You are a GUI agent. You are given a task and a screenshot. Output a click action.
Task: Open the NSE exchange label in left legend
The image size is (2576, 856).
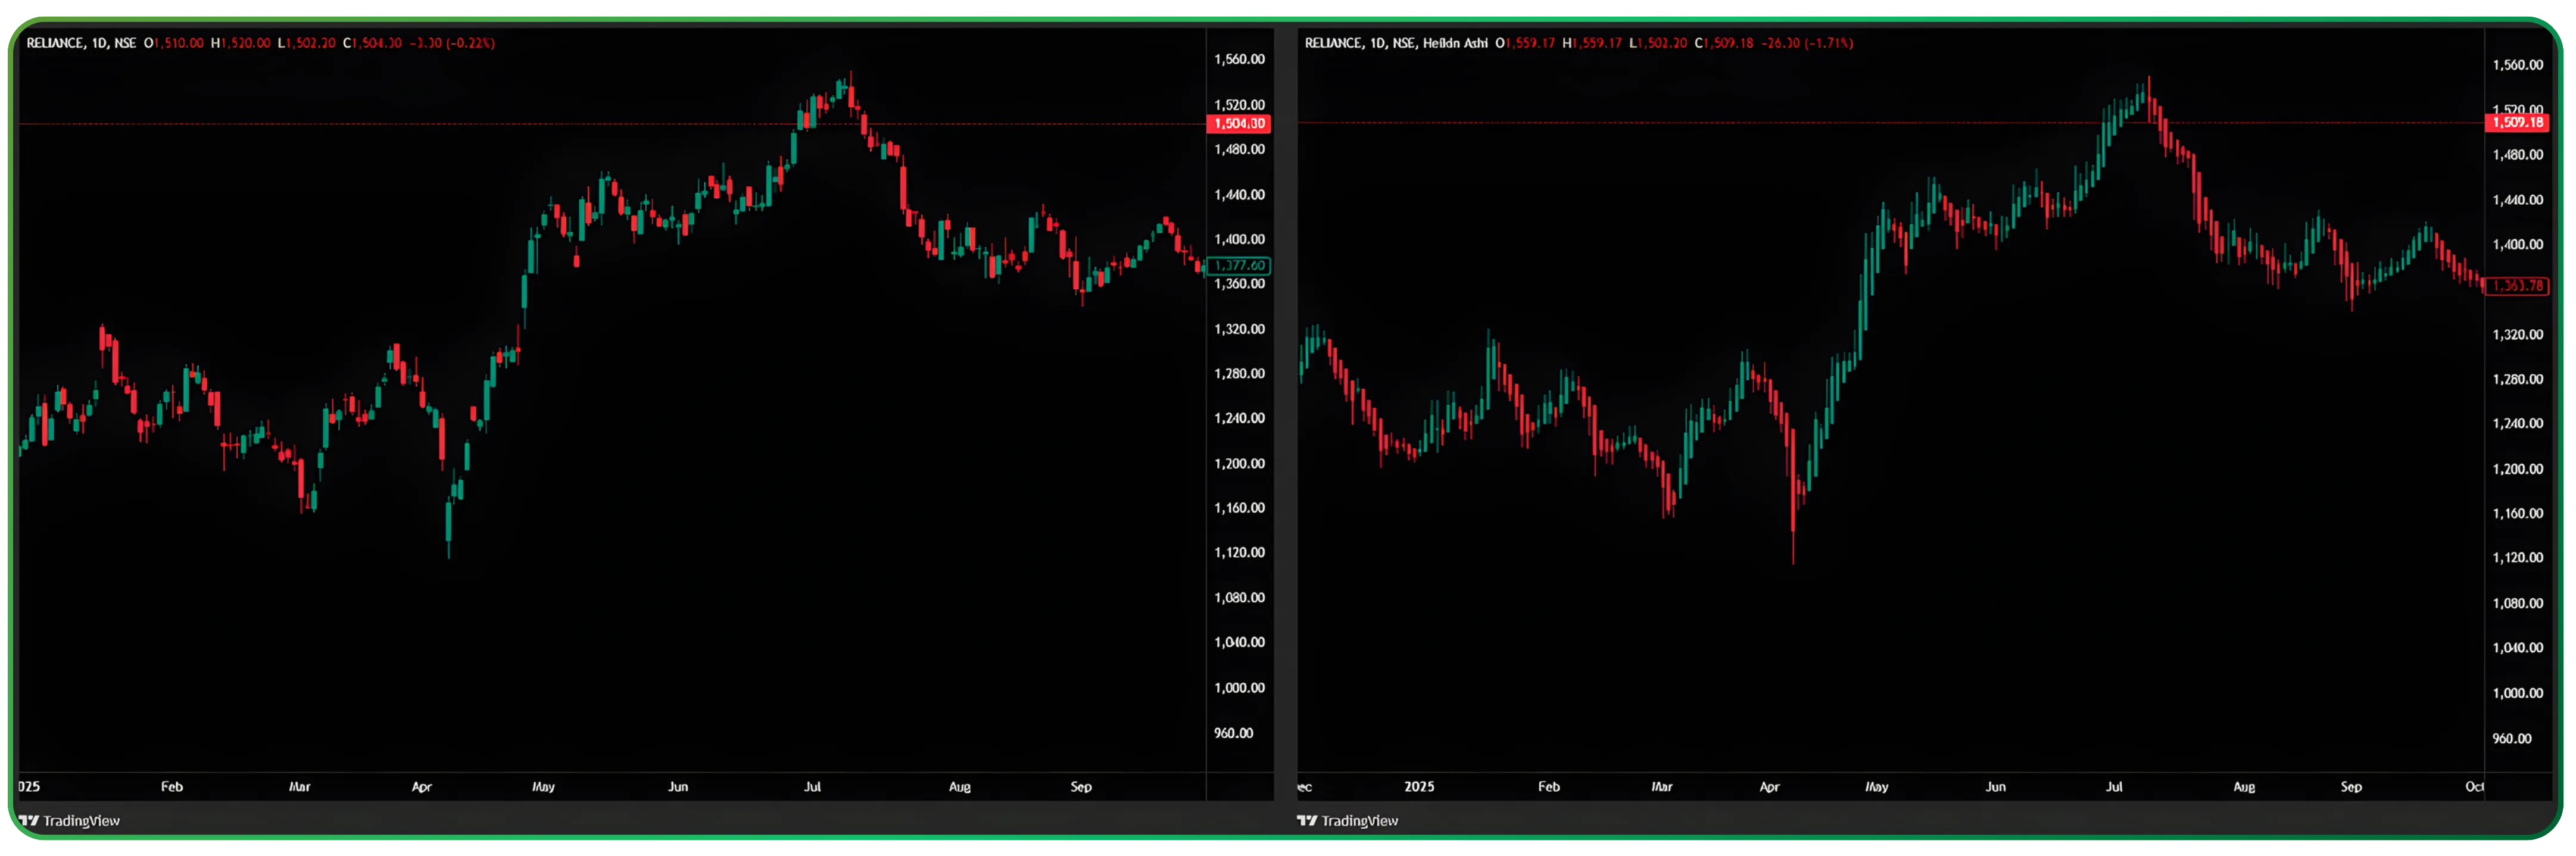pos(125,43)
